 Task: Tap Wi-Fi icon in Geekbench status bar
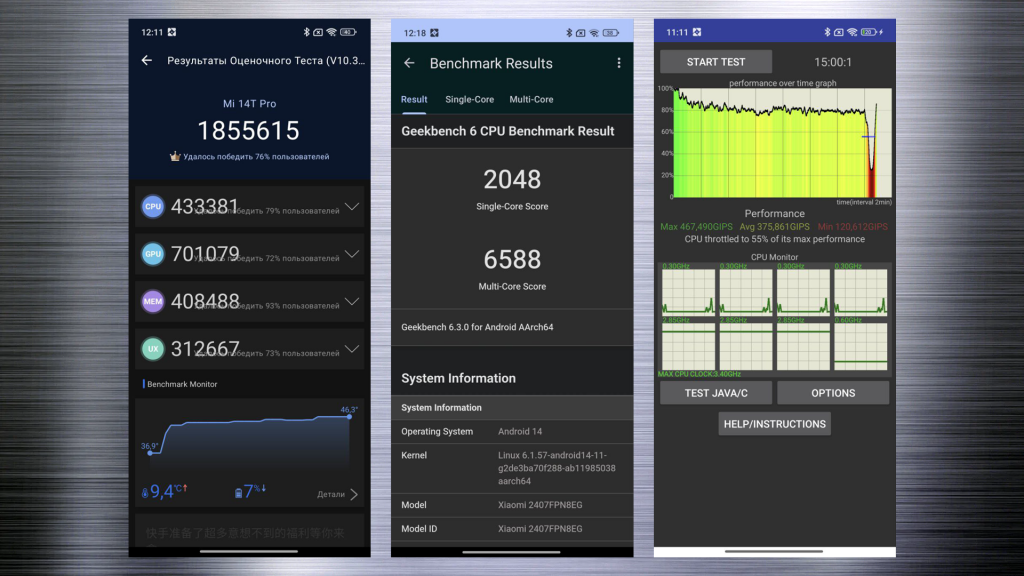tap(594, 33)
